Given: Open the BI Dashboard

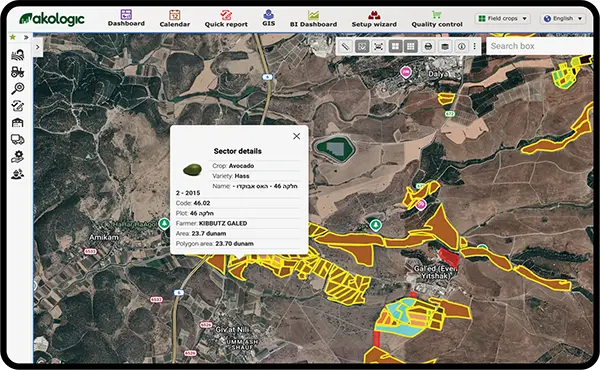Looking at the screenshot, I should tap(313, 19).
